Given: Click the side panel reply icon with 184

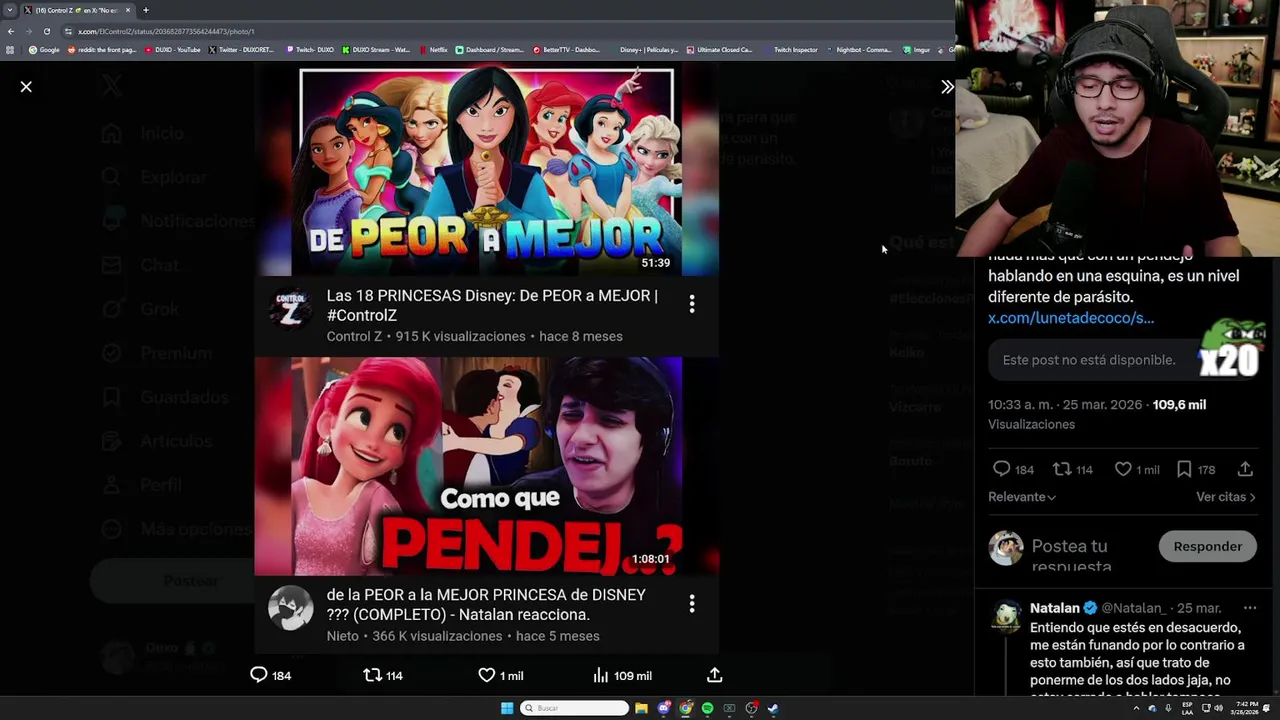Looking at the screenshot, I should 1002,469.
